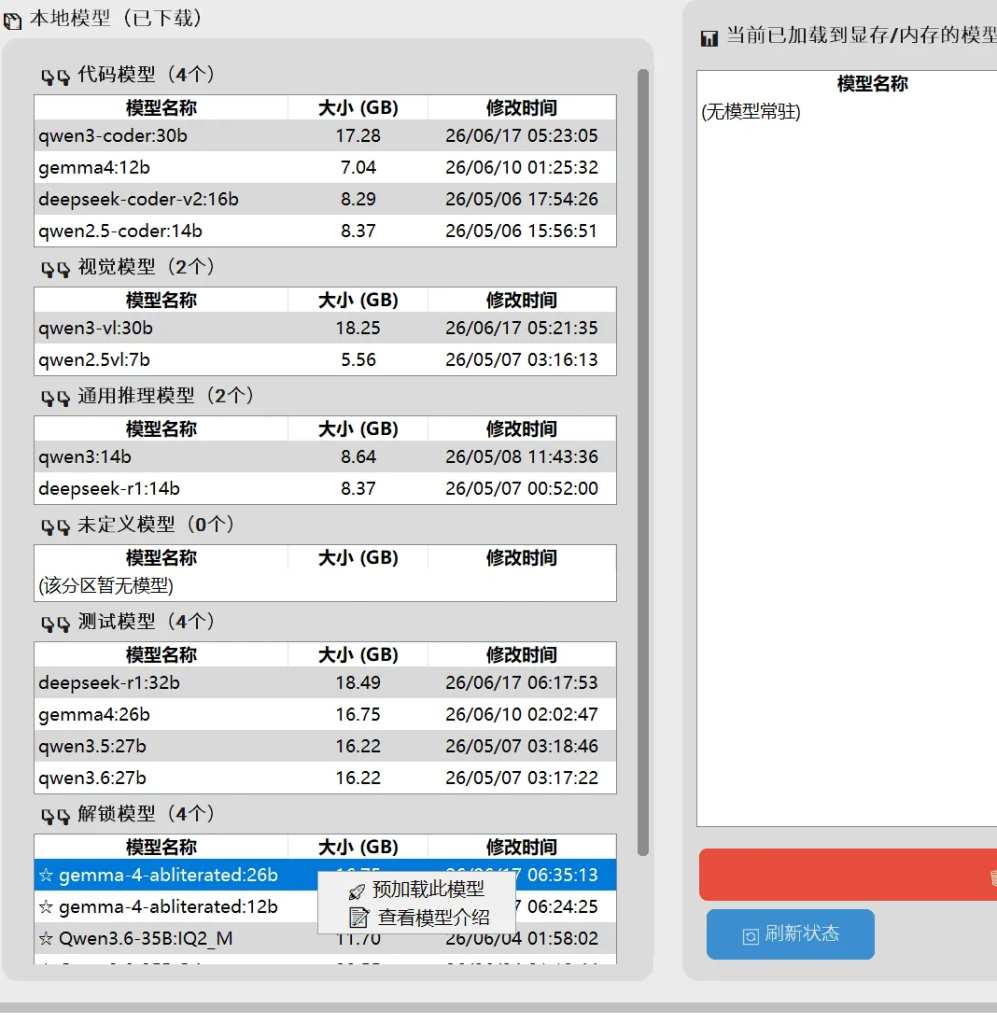Select the qwen3.5:27b row
The width and height of the screenshot is (997, 1024).
pyautogui.click(x=325, y=746)
